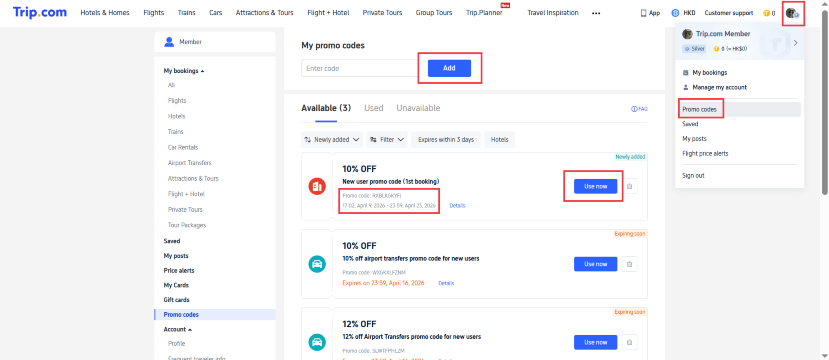Click teal car icon on 12% coupon
Screen dimensions: 829x360
click(x=317, y=342)
